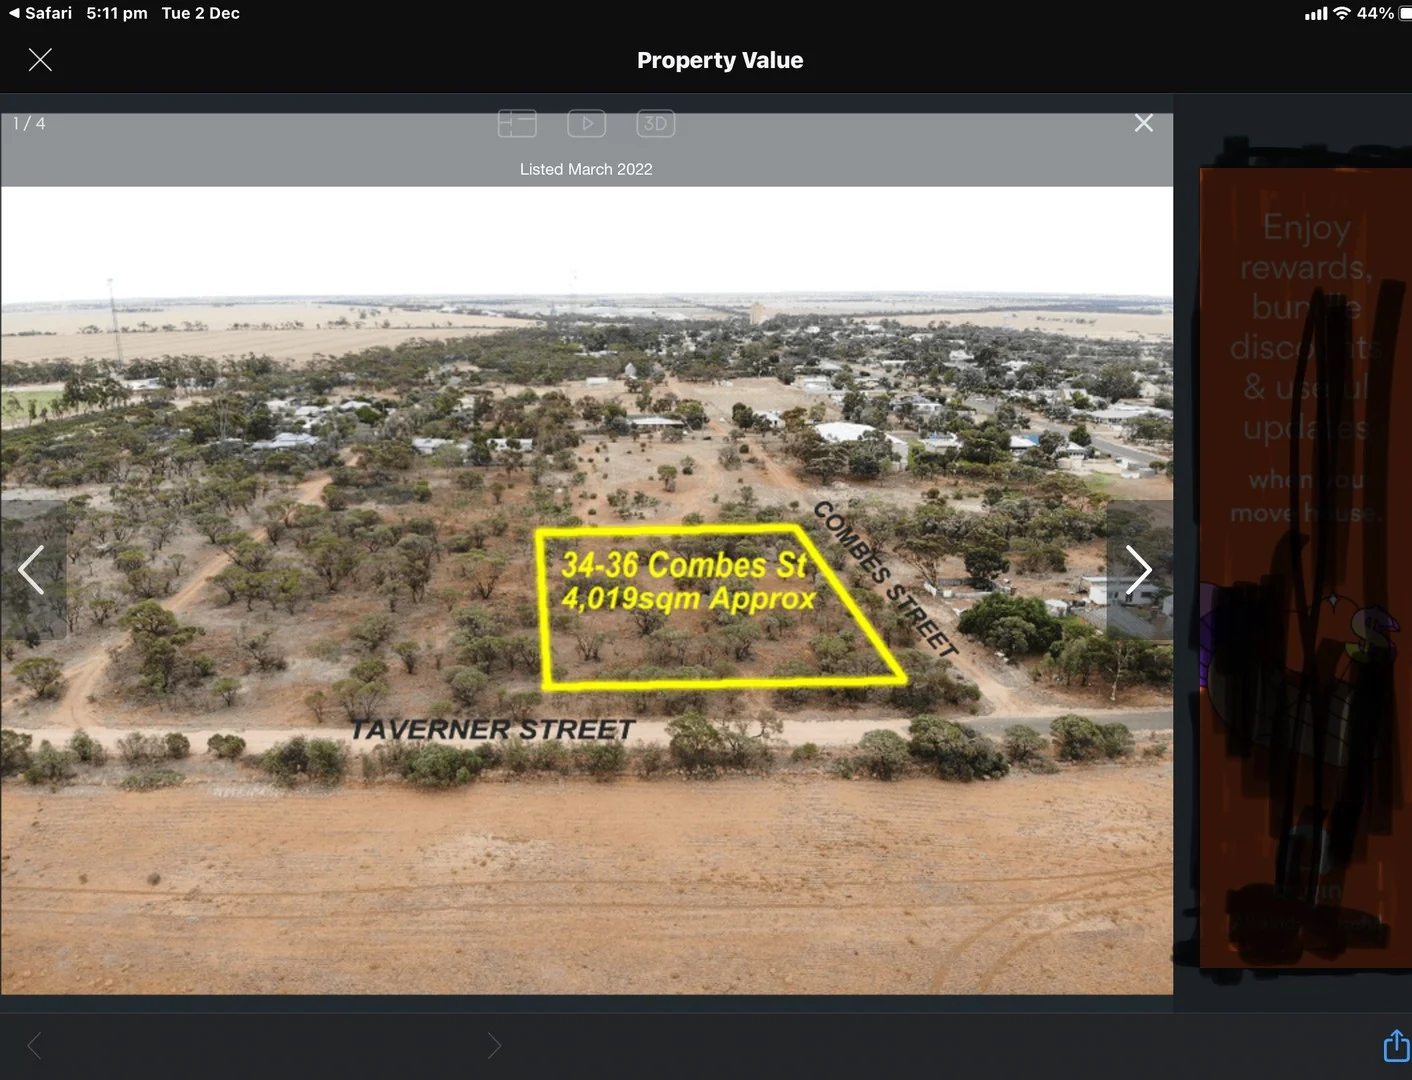1412x1080 pixels.
Task: Return to Safari via back link
Action: (x=40, y=13)
